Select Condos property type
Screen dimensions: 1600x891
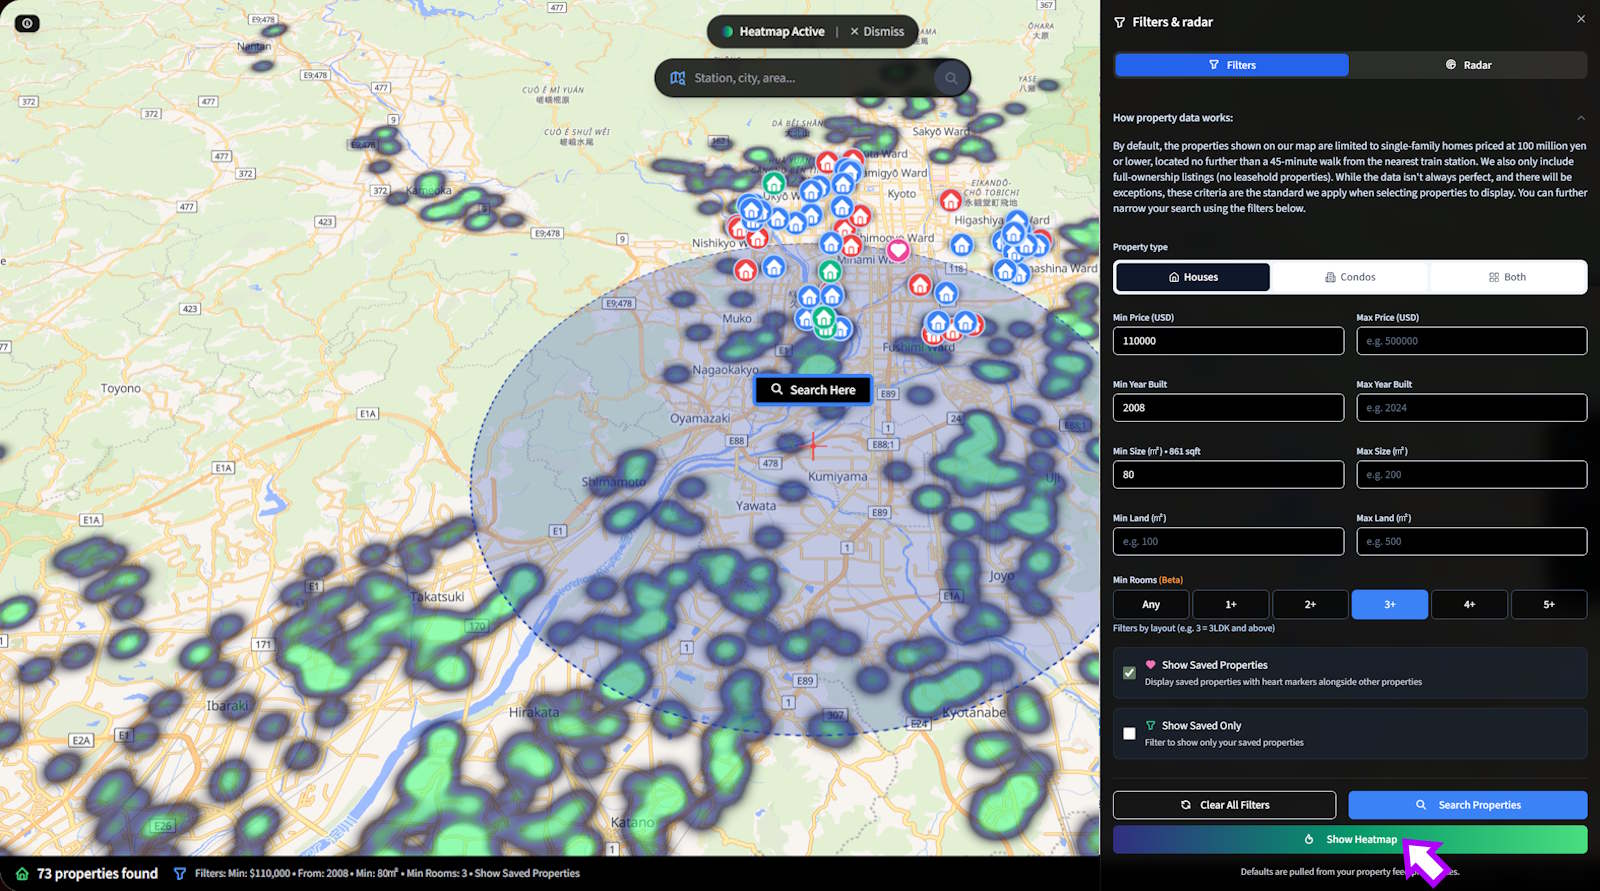[1349, 277]
